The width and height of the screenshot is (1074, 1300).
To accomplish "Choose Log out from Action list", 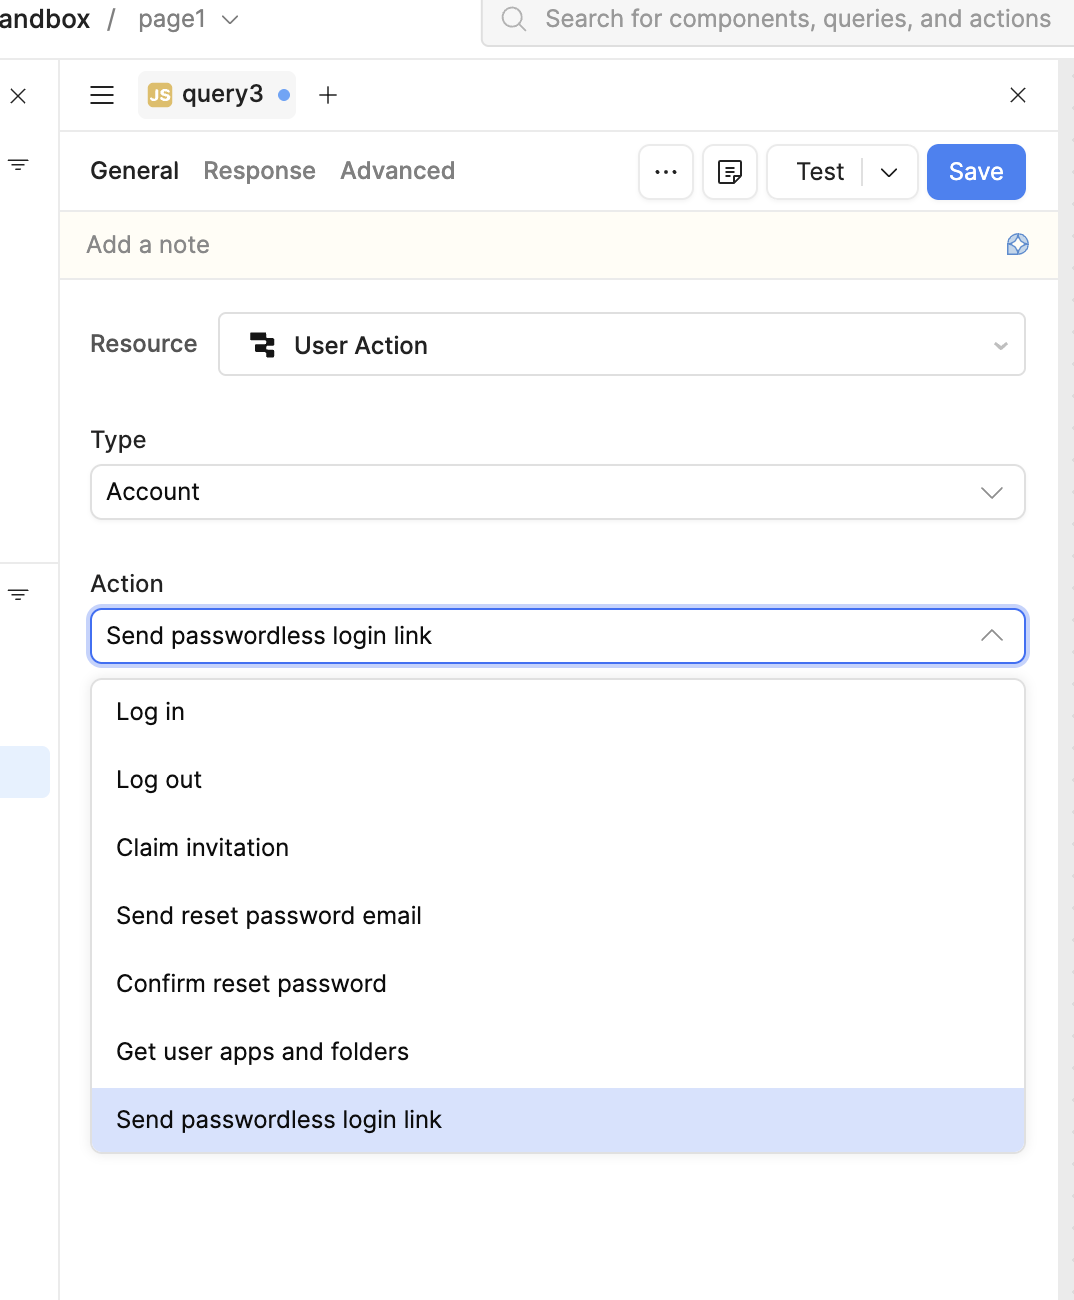I will point(558,780).
